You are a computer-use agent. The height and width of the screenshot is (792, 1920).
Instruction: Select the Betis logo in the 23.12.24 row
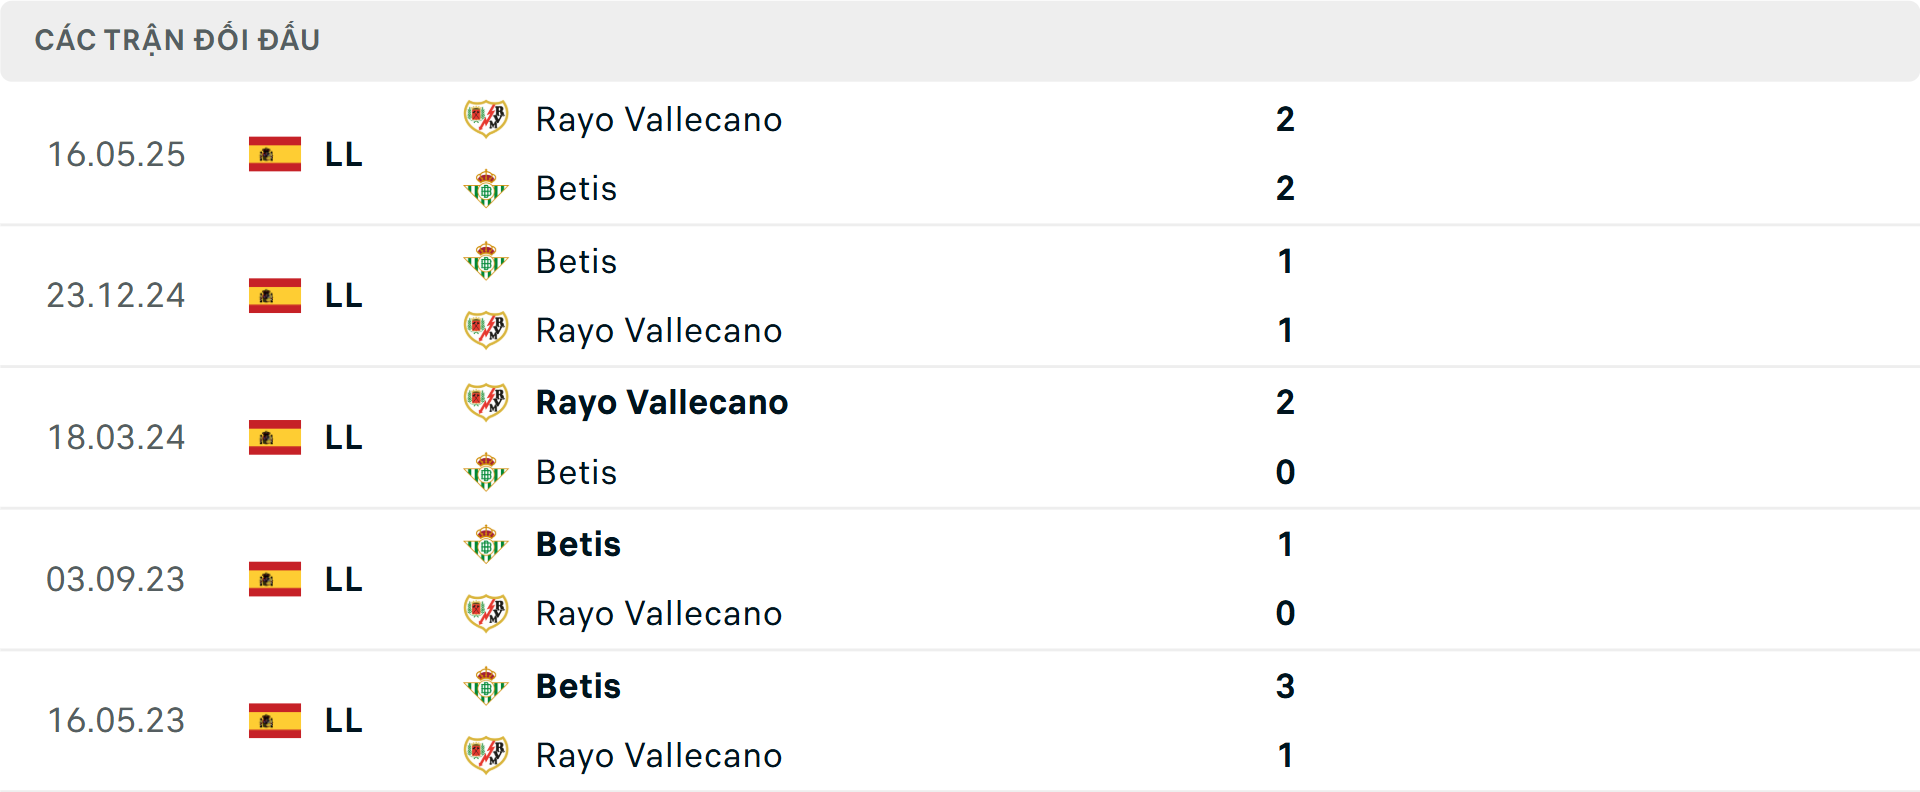[486, 261]
